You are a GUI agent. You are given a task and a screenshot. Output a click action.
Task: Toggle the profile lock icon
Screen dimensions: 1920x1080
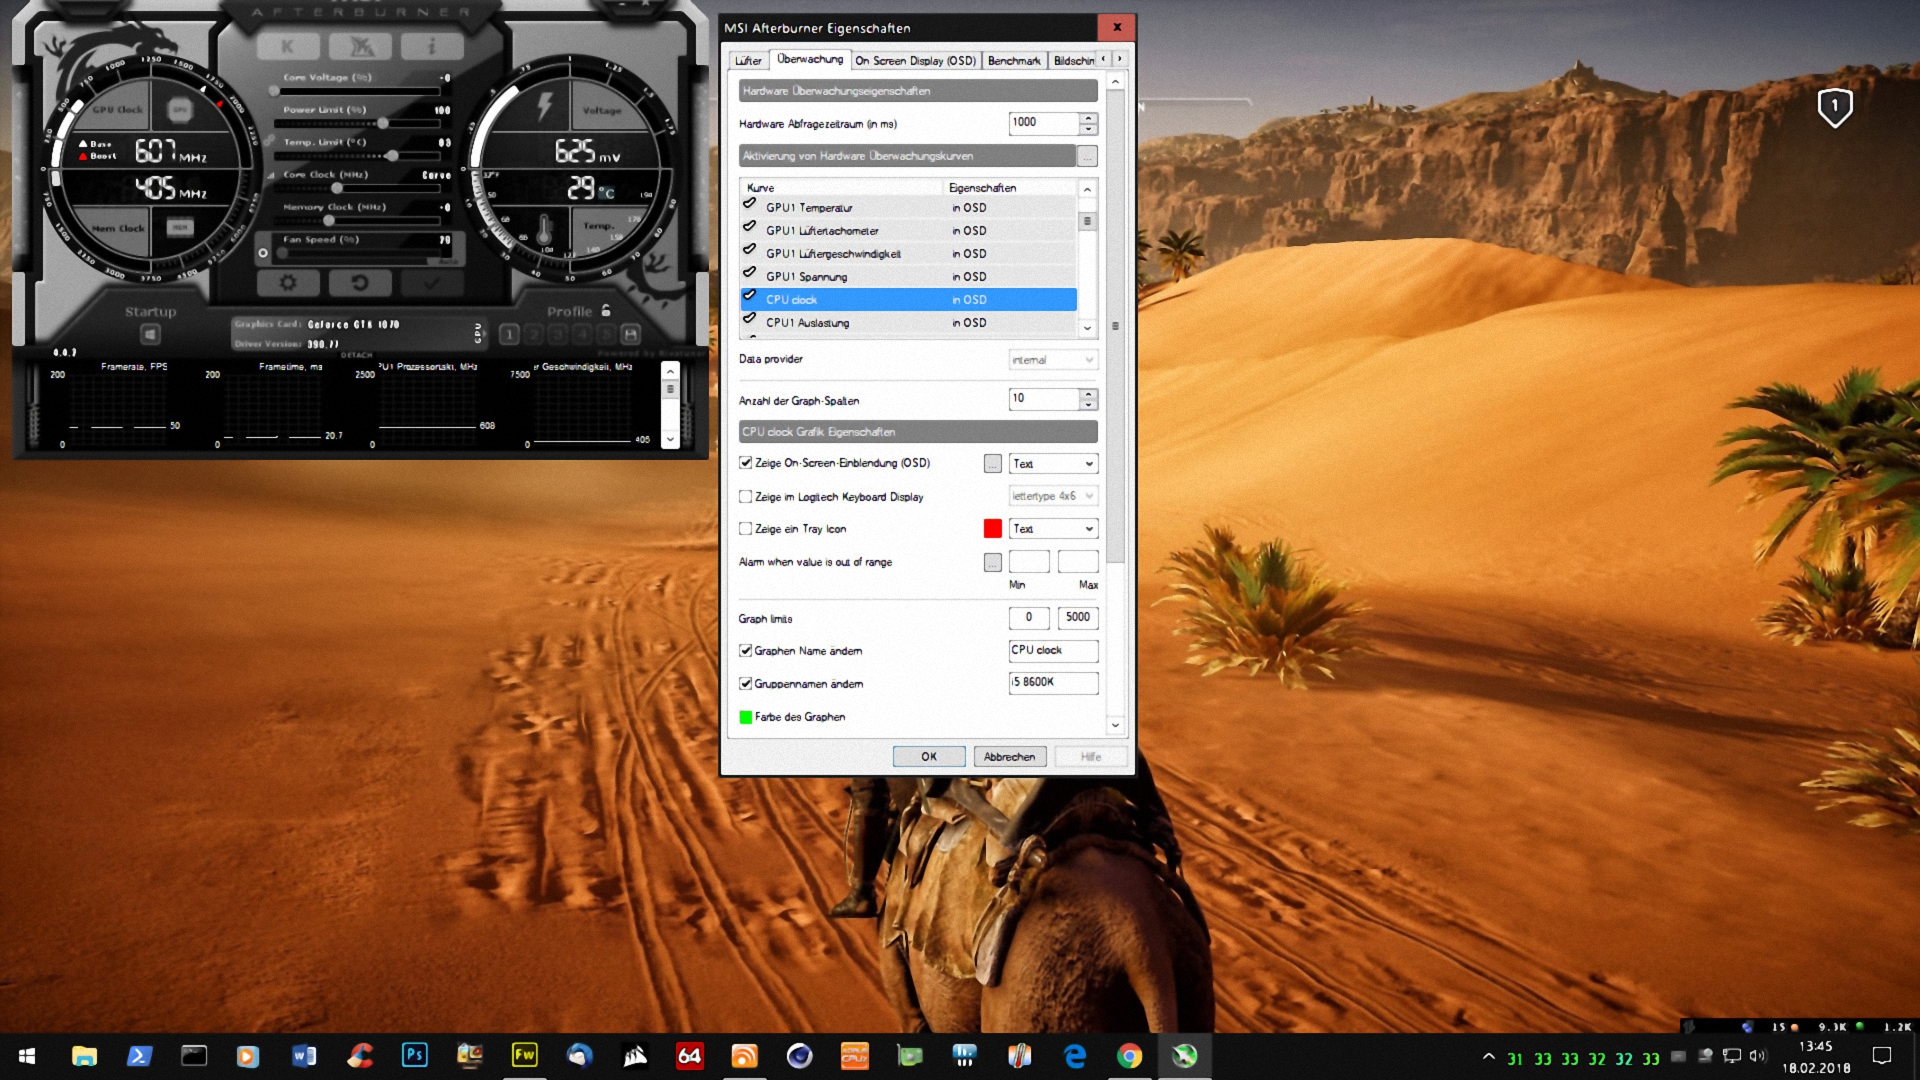click(606, 311)
